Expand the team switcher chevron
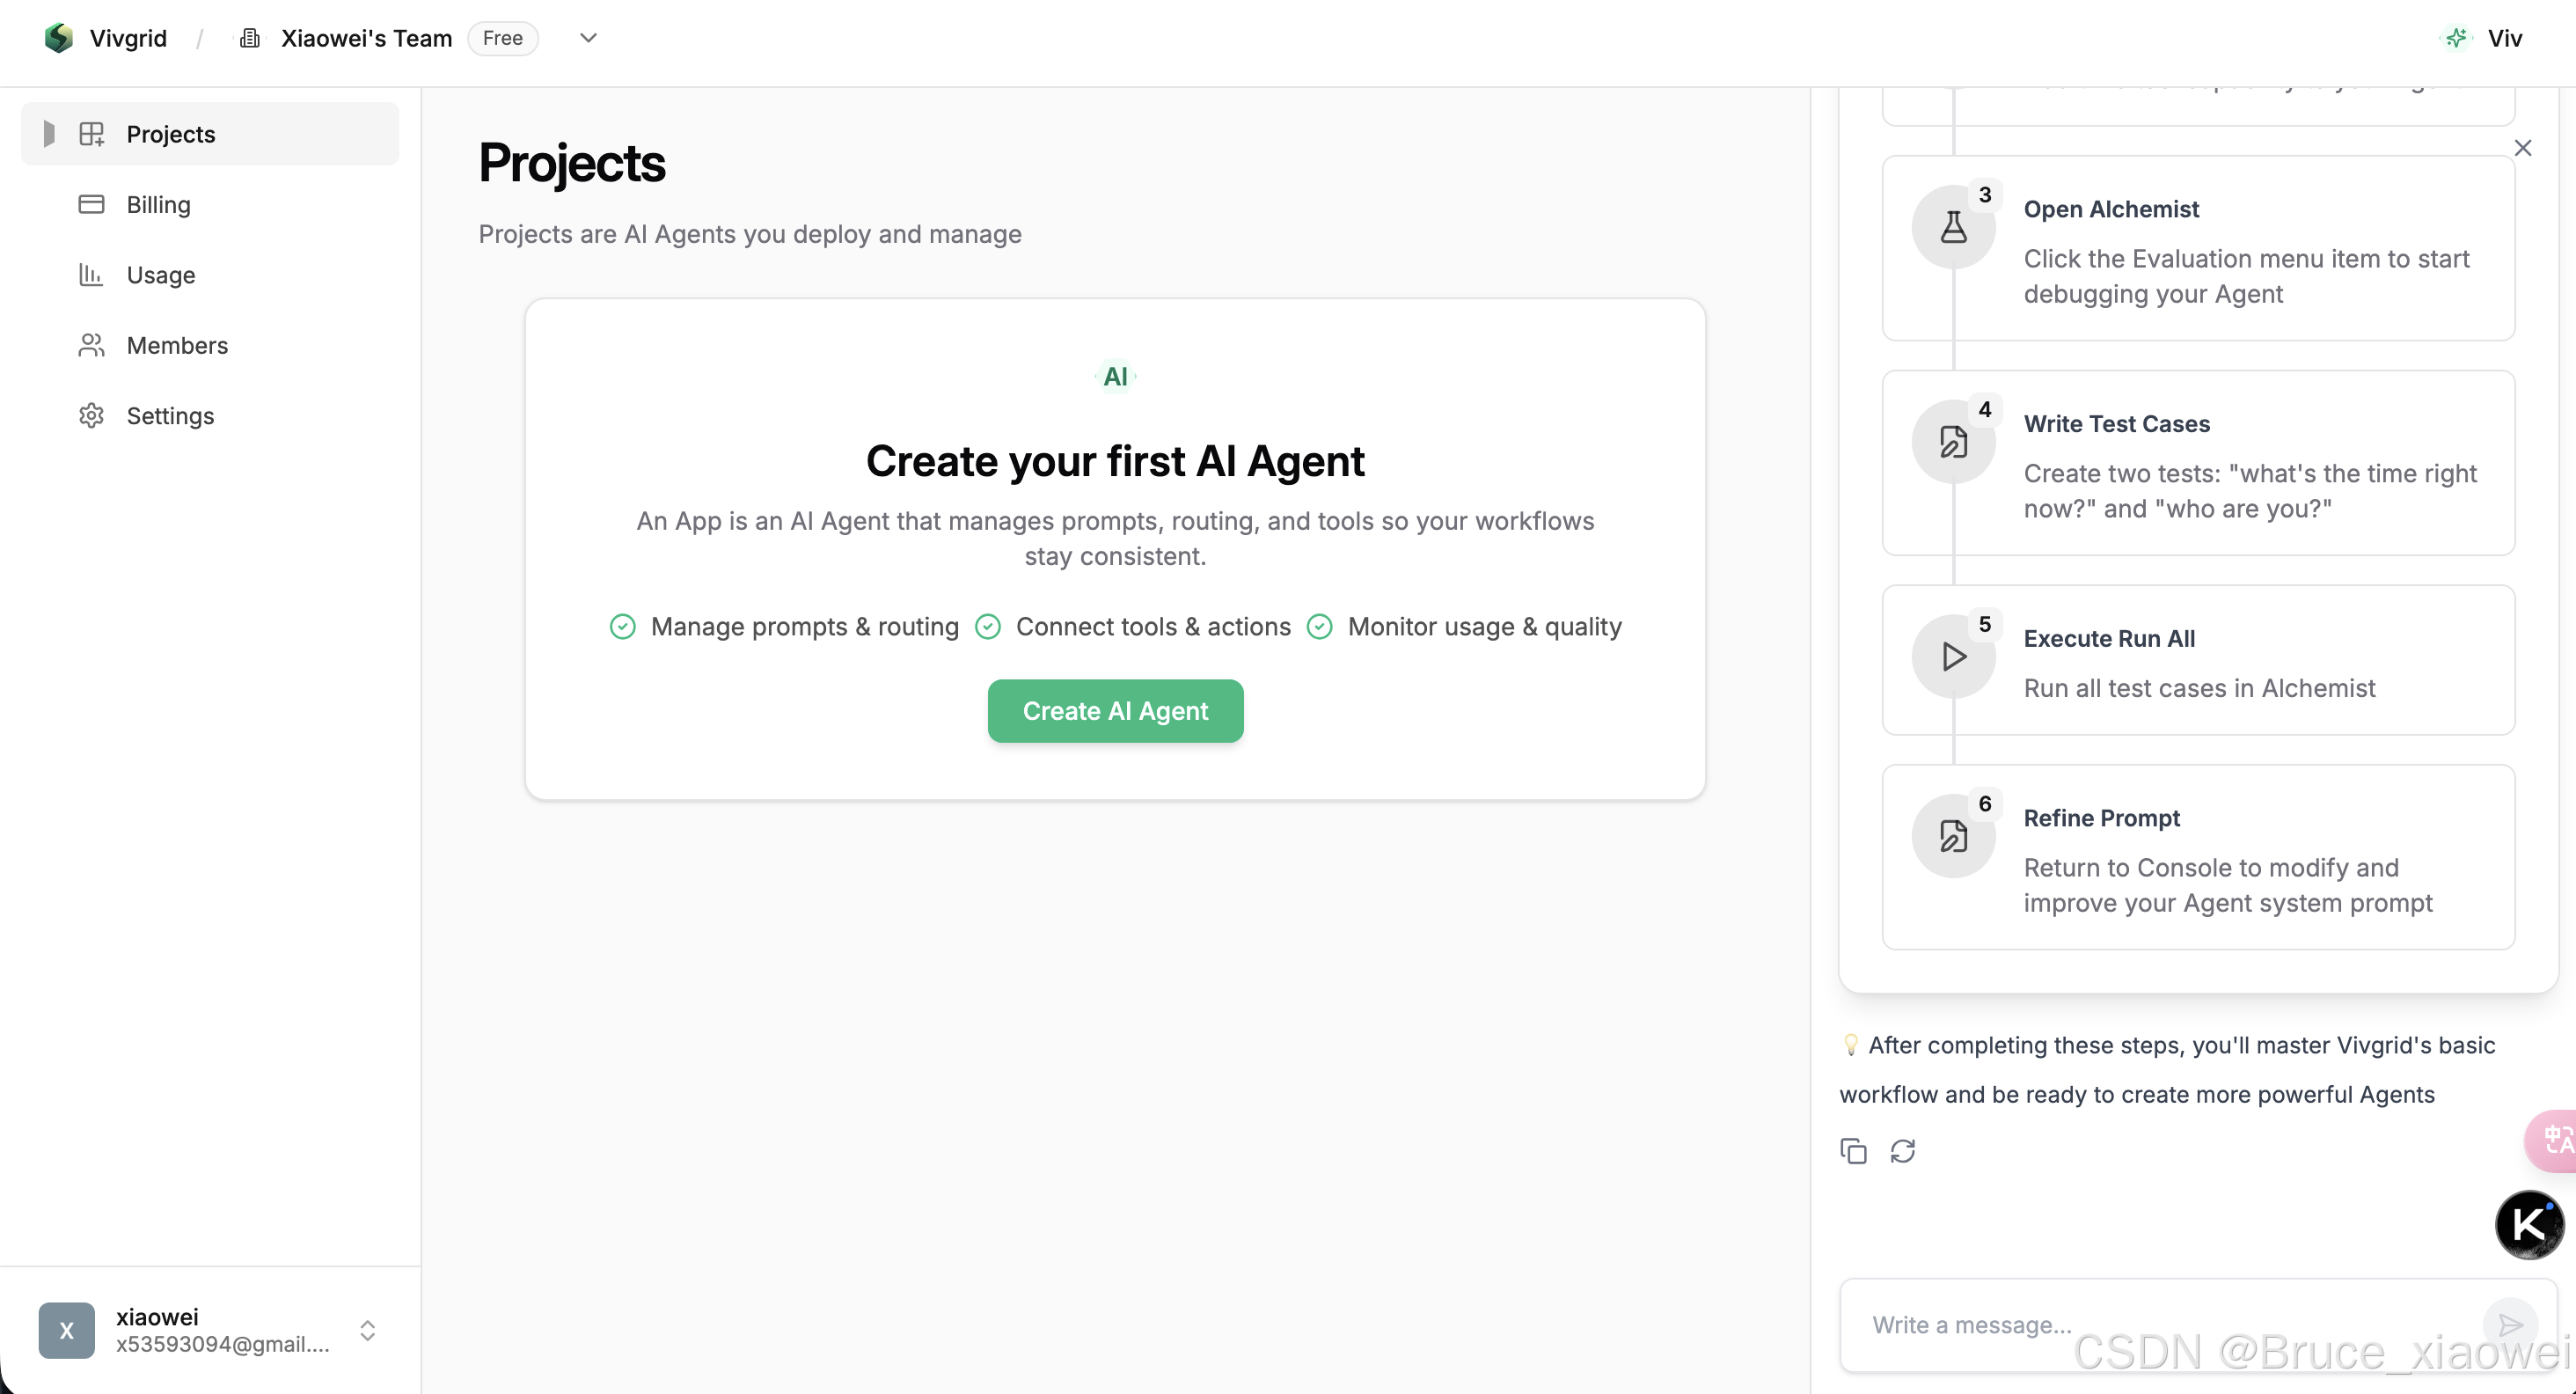The width and height of the screenshot is (2576, 1394). point(588,38)
